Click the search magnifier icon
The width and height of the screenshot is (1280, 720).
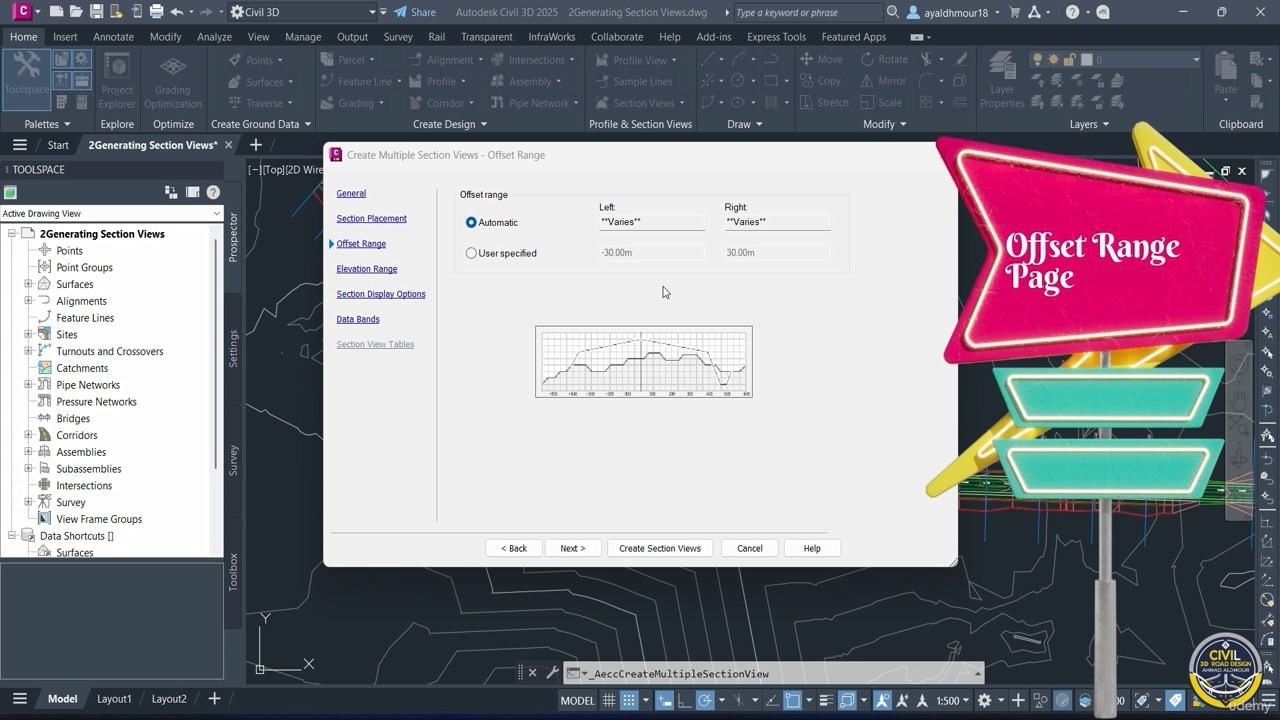(893, 12)
